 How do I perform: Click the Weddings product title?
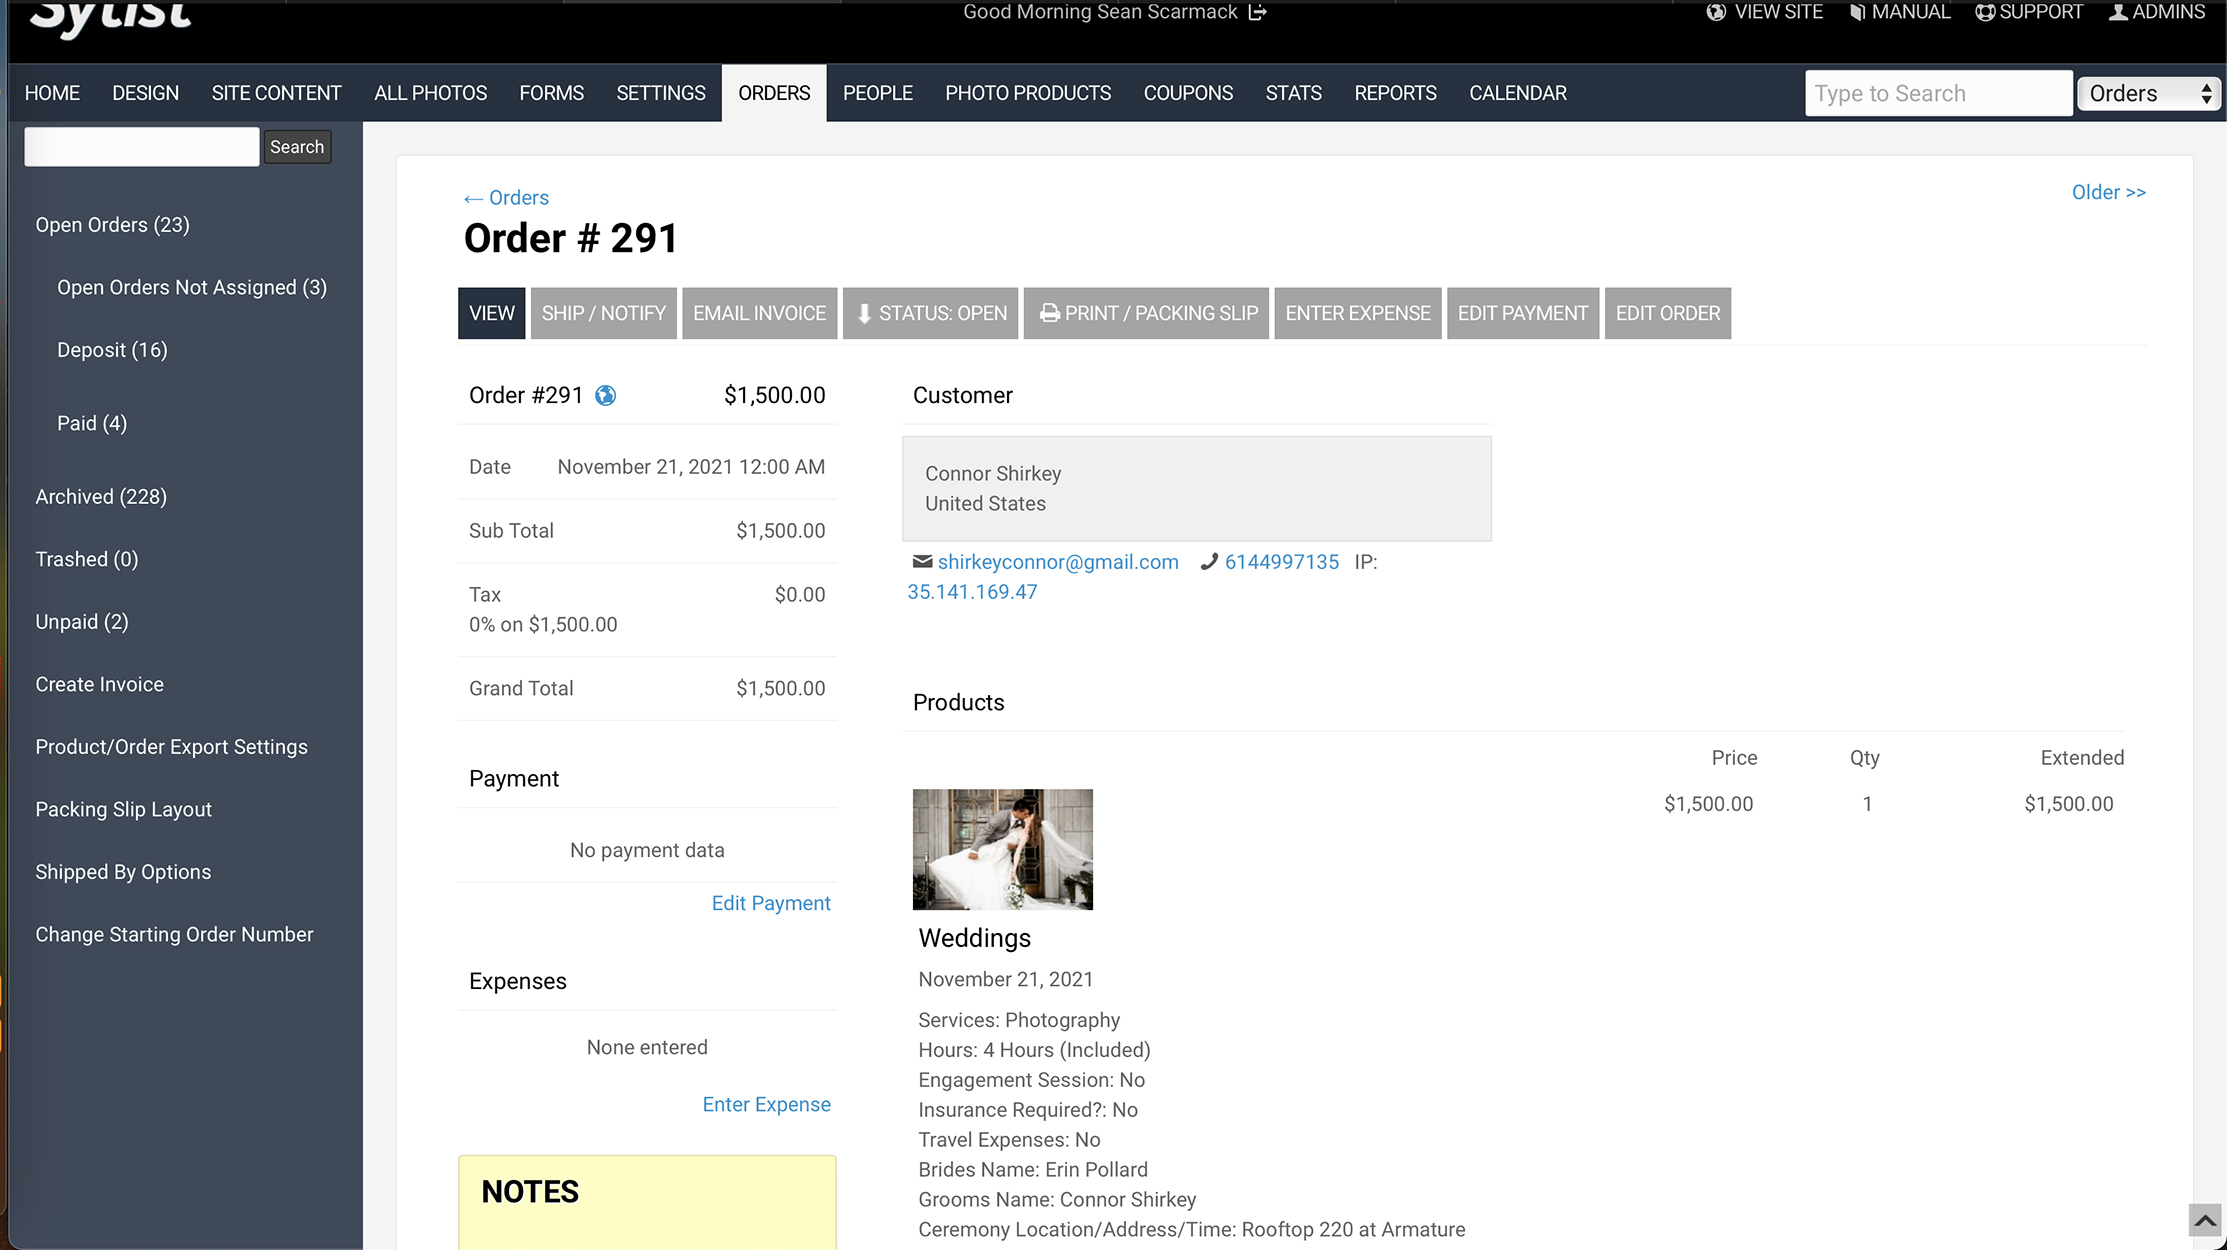click(x=975, y=938)
